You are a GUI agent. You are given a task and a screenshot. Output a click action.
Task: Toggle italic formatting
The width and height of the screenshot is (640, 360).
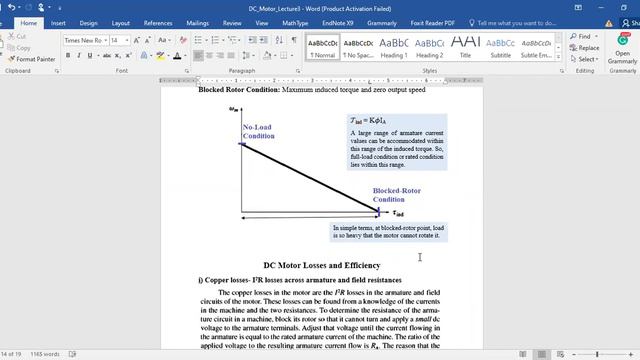79,56
